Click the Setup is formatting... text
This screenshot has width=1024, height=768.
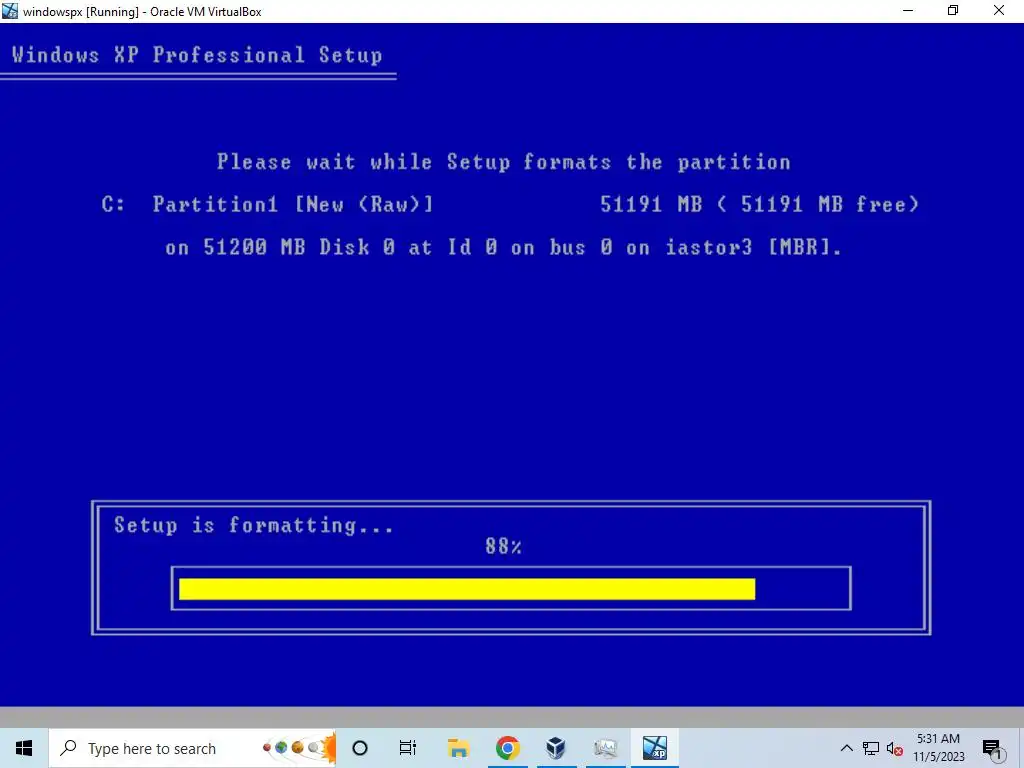click(254, 526)
